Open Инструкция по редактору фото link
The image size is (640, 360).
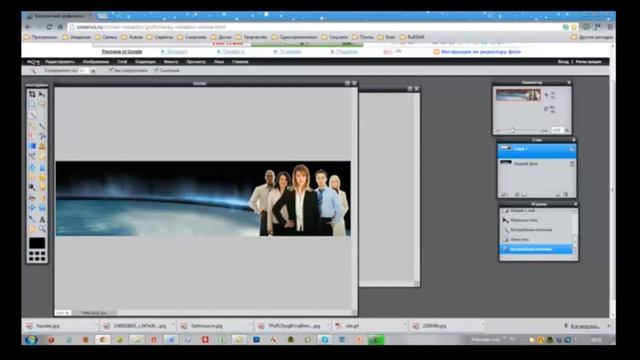coord(480,52)
